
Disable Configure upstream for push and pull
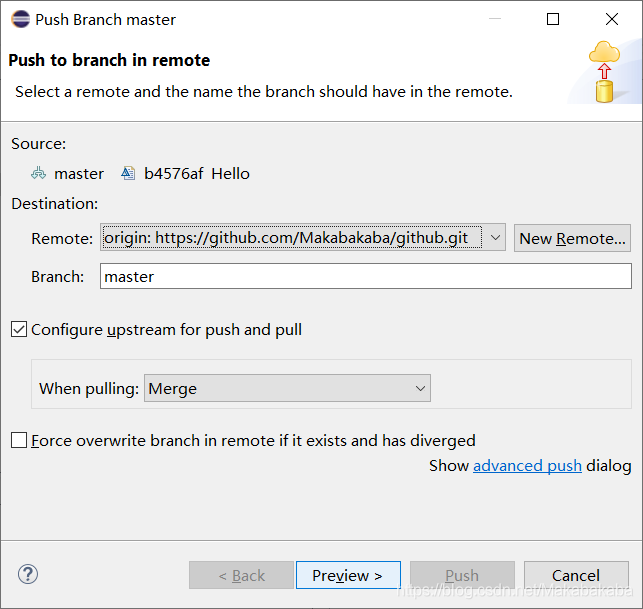19,329
